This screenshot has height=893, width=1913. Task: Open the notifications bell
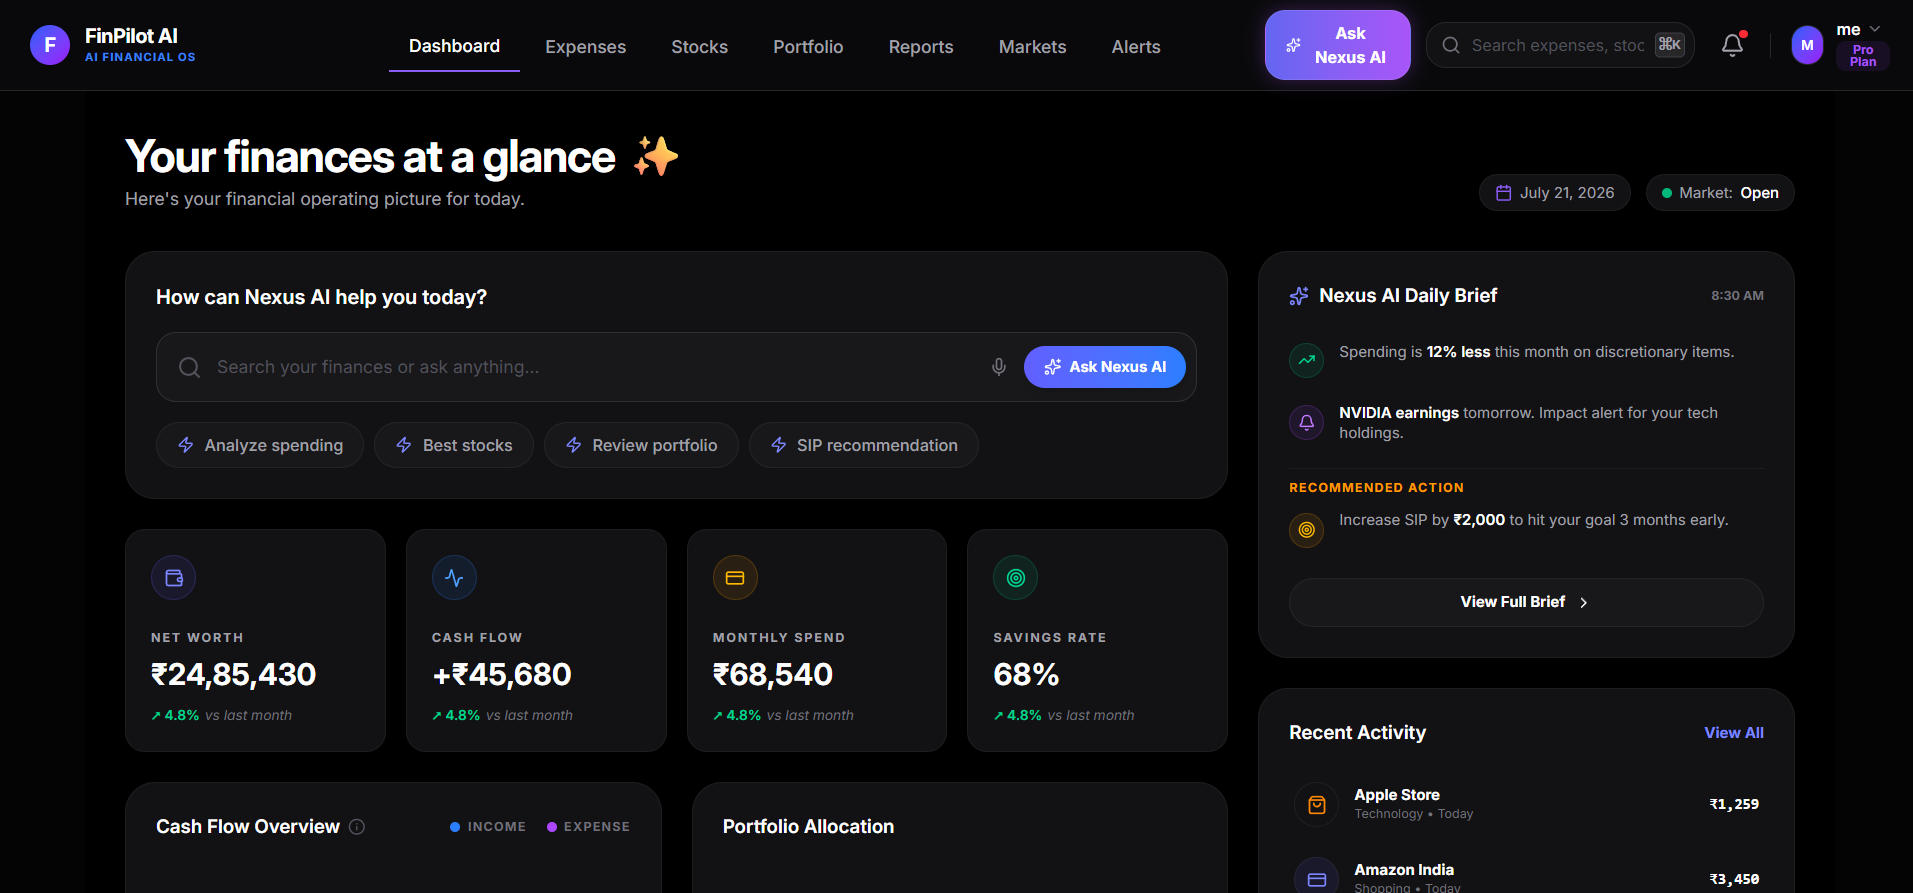pos(1732,45)
